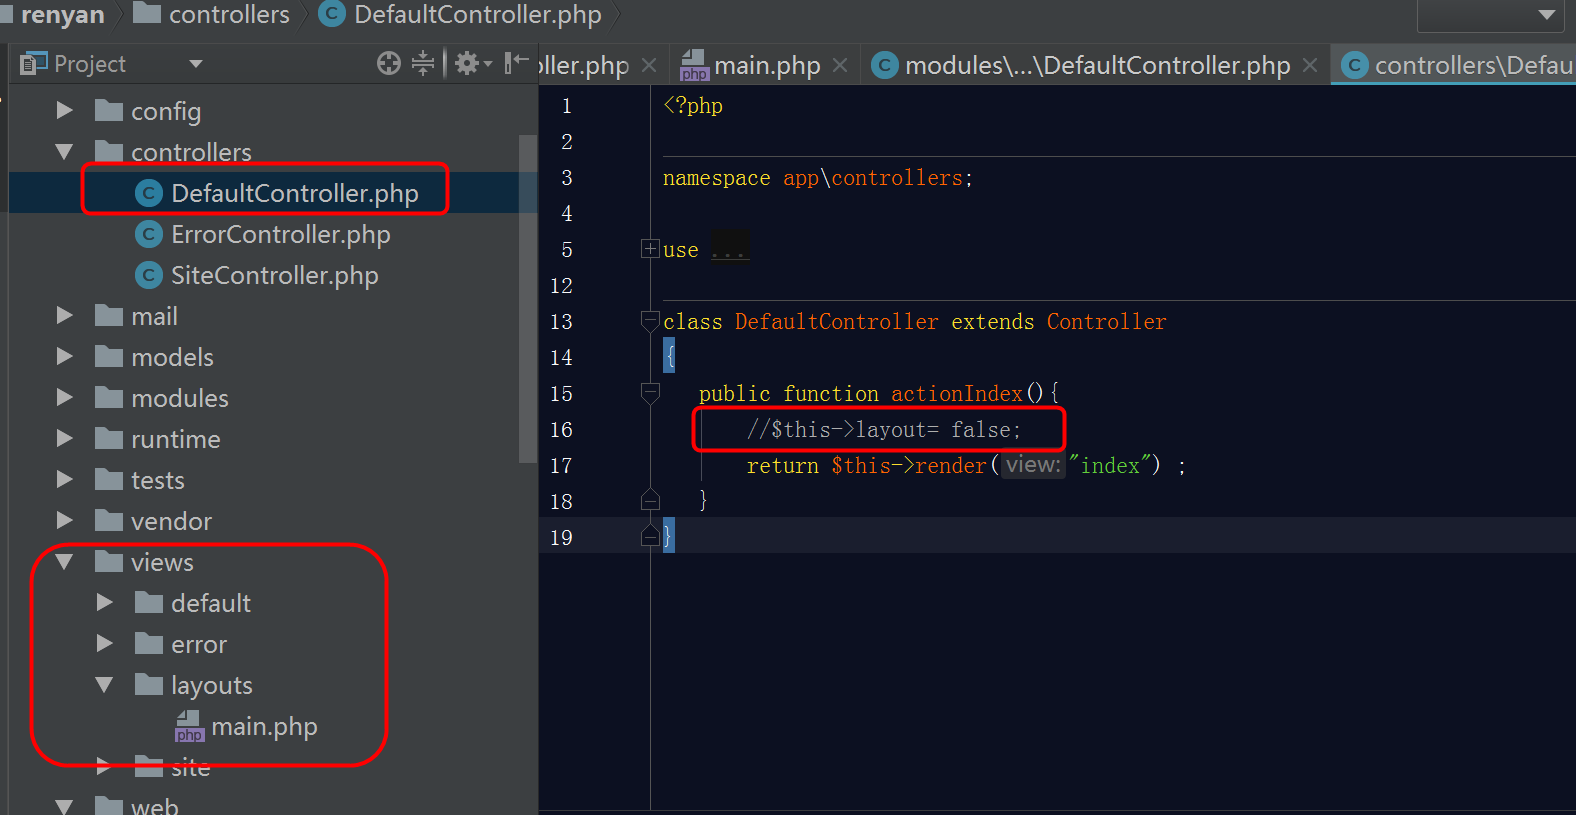This screenshot has height=815, width=1576.
Task: Click the models folder icon
Action: tap(109, 356)
